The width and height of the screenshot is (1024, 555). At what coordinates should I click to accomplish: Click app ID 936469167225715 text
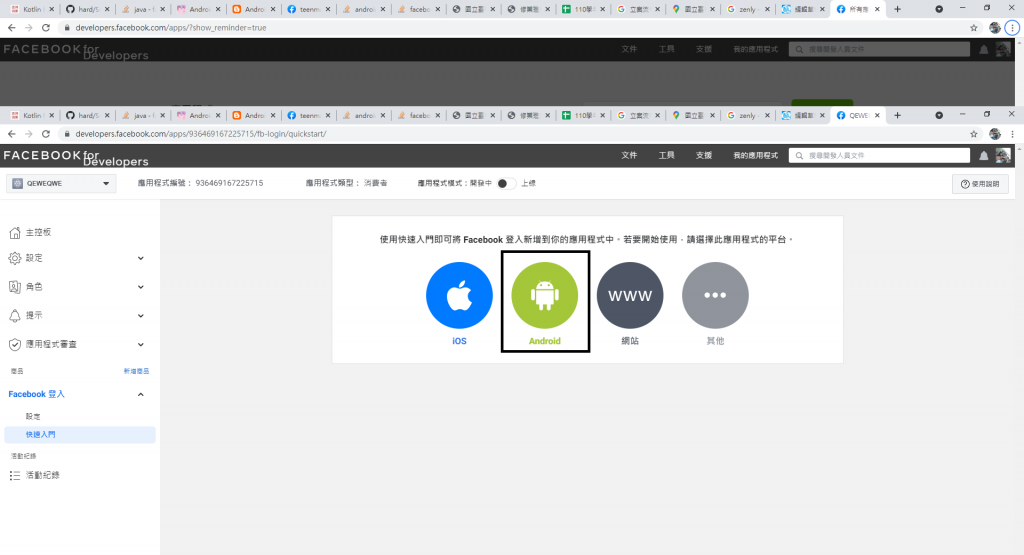pos(229,183)
